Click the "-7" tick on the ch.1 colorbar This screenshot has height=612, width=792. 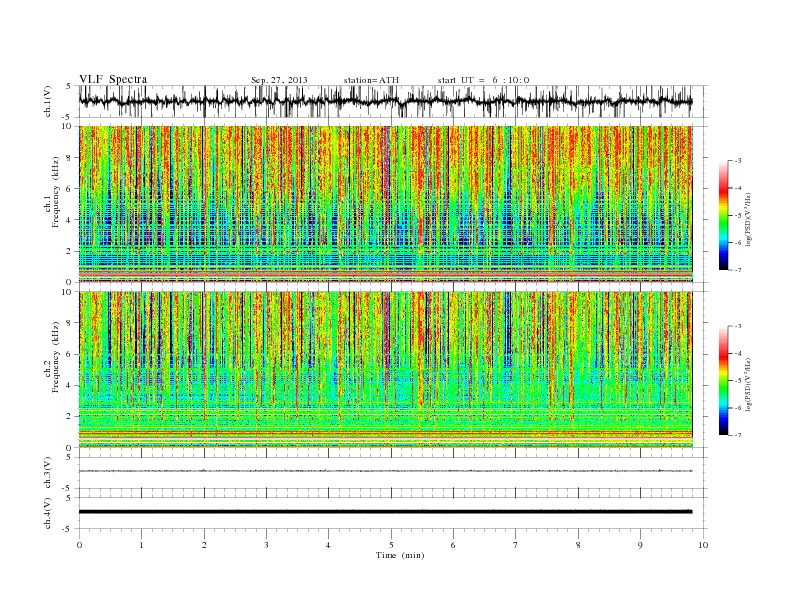[x=738, y=270]
